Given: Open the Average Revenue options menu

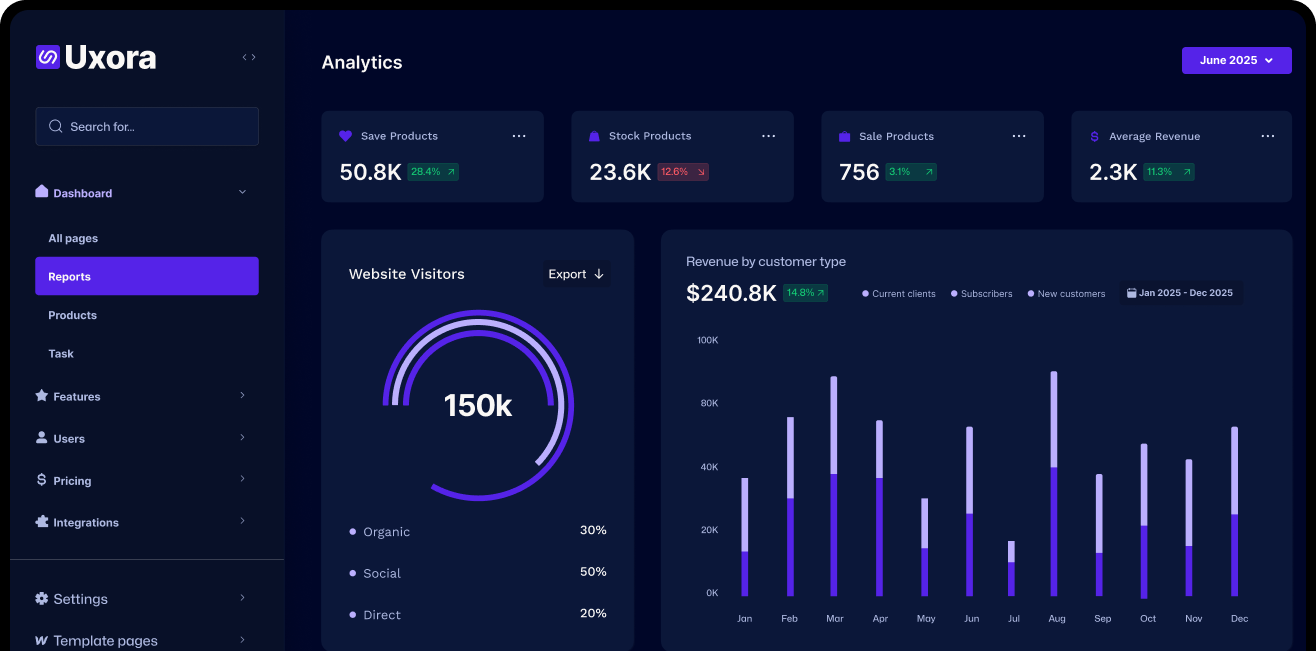Looking at the screenshot, I should [1267, 136].
